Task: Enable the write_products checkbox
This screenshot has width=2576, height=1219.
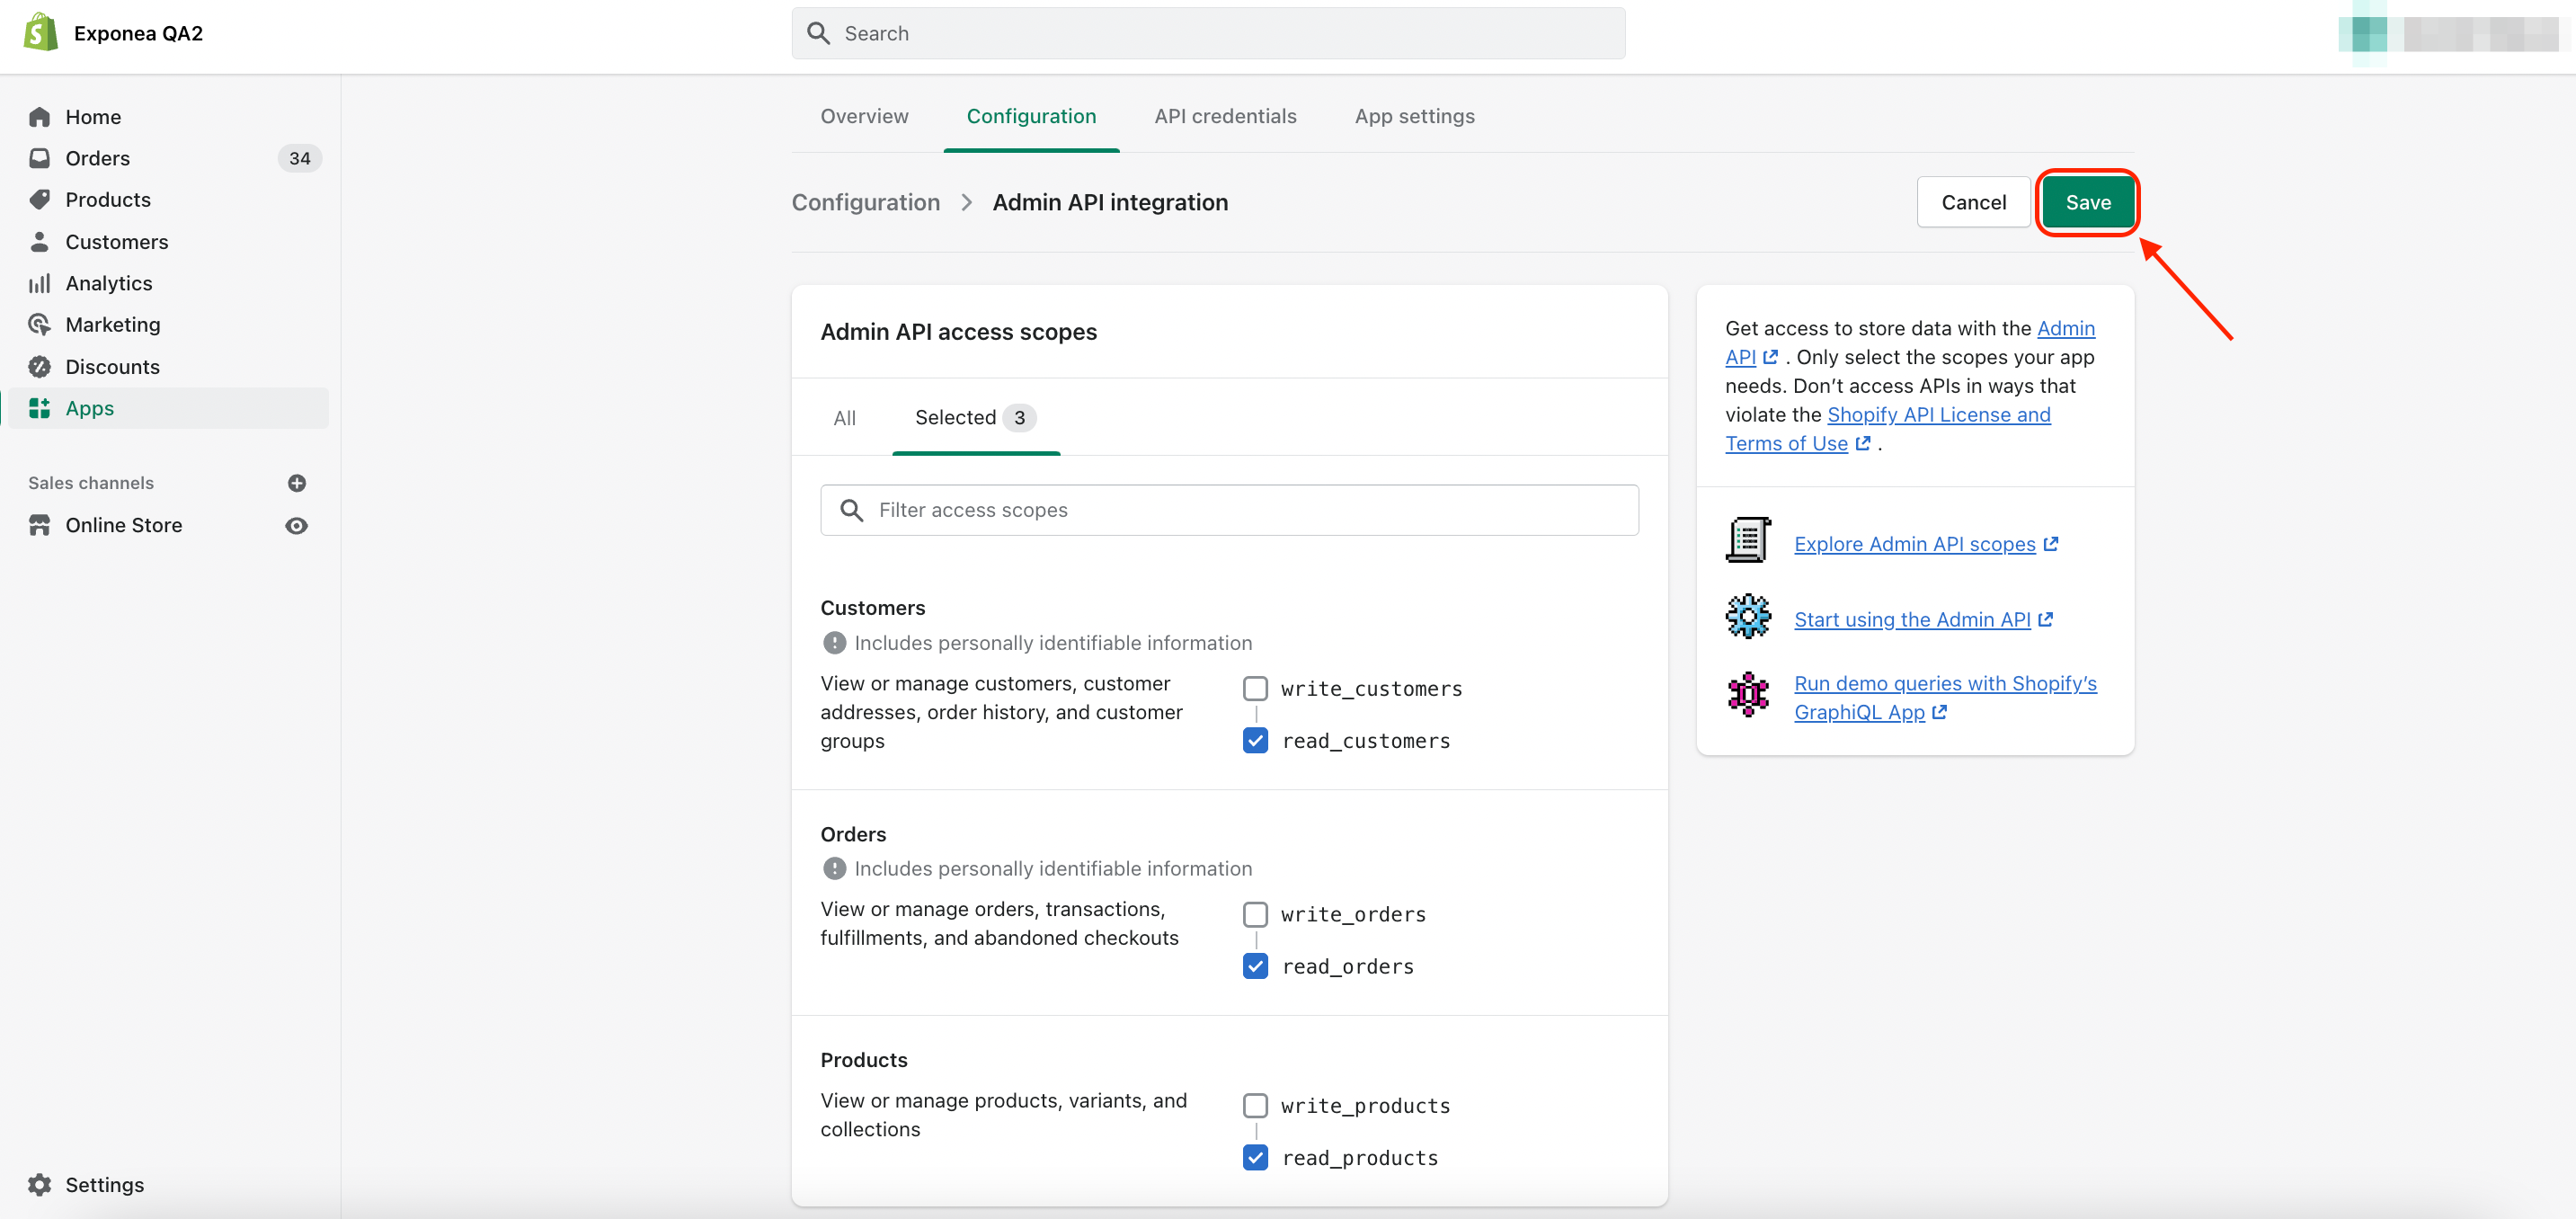Action: coord(1255,1106)
